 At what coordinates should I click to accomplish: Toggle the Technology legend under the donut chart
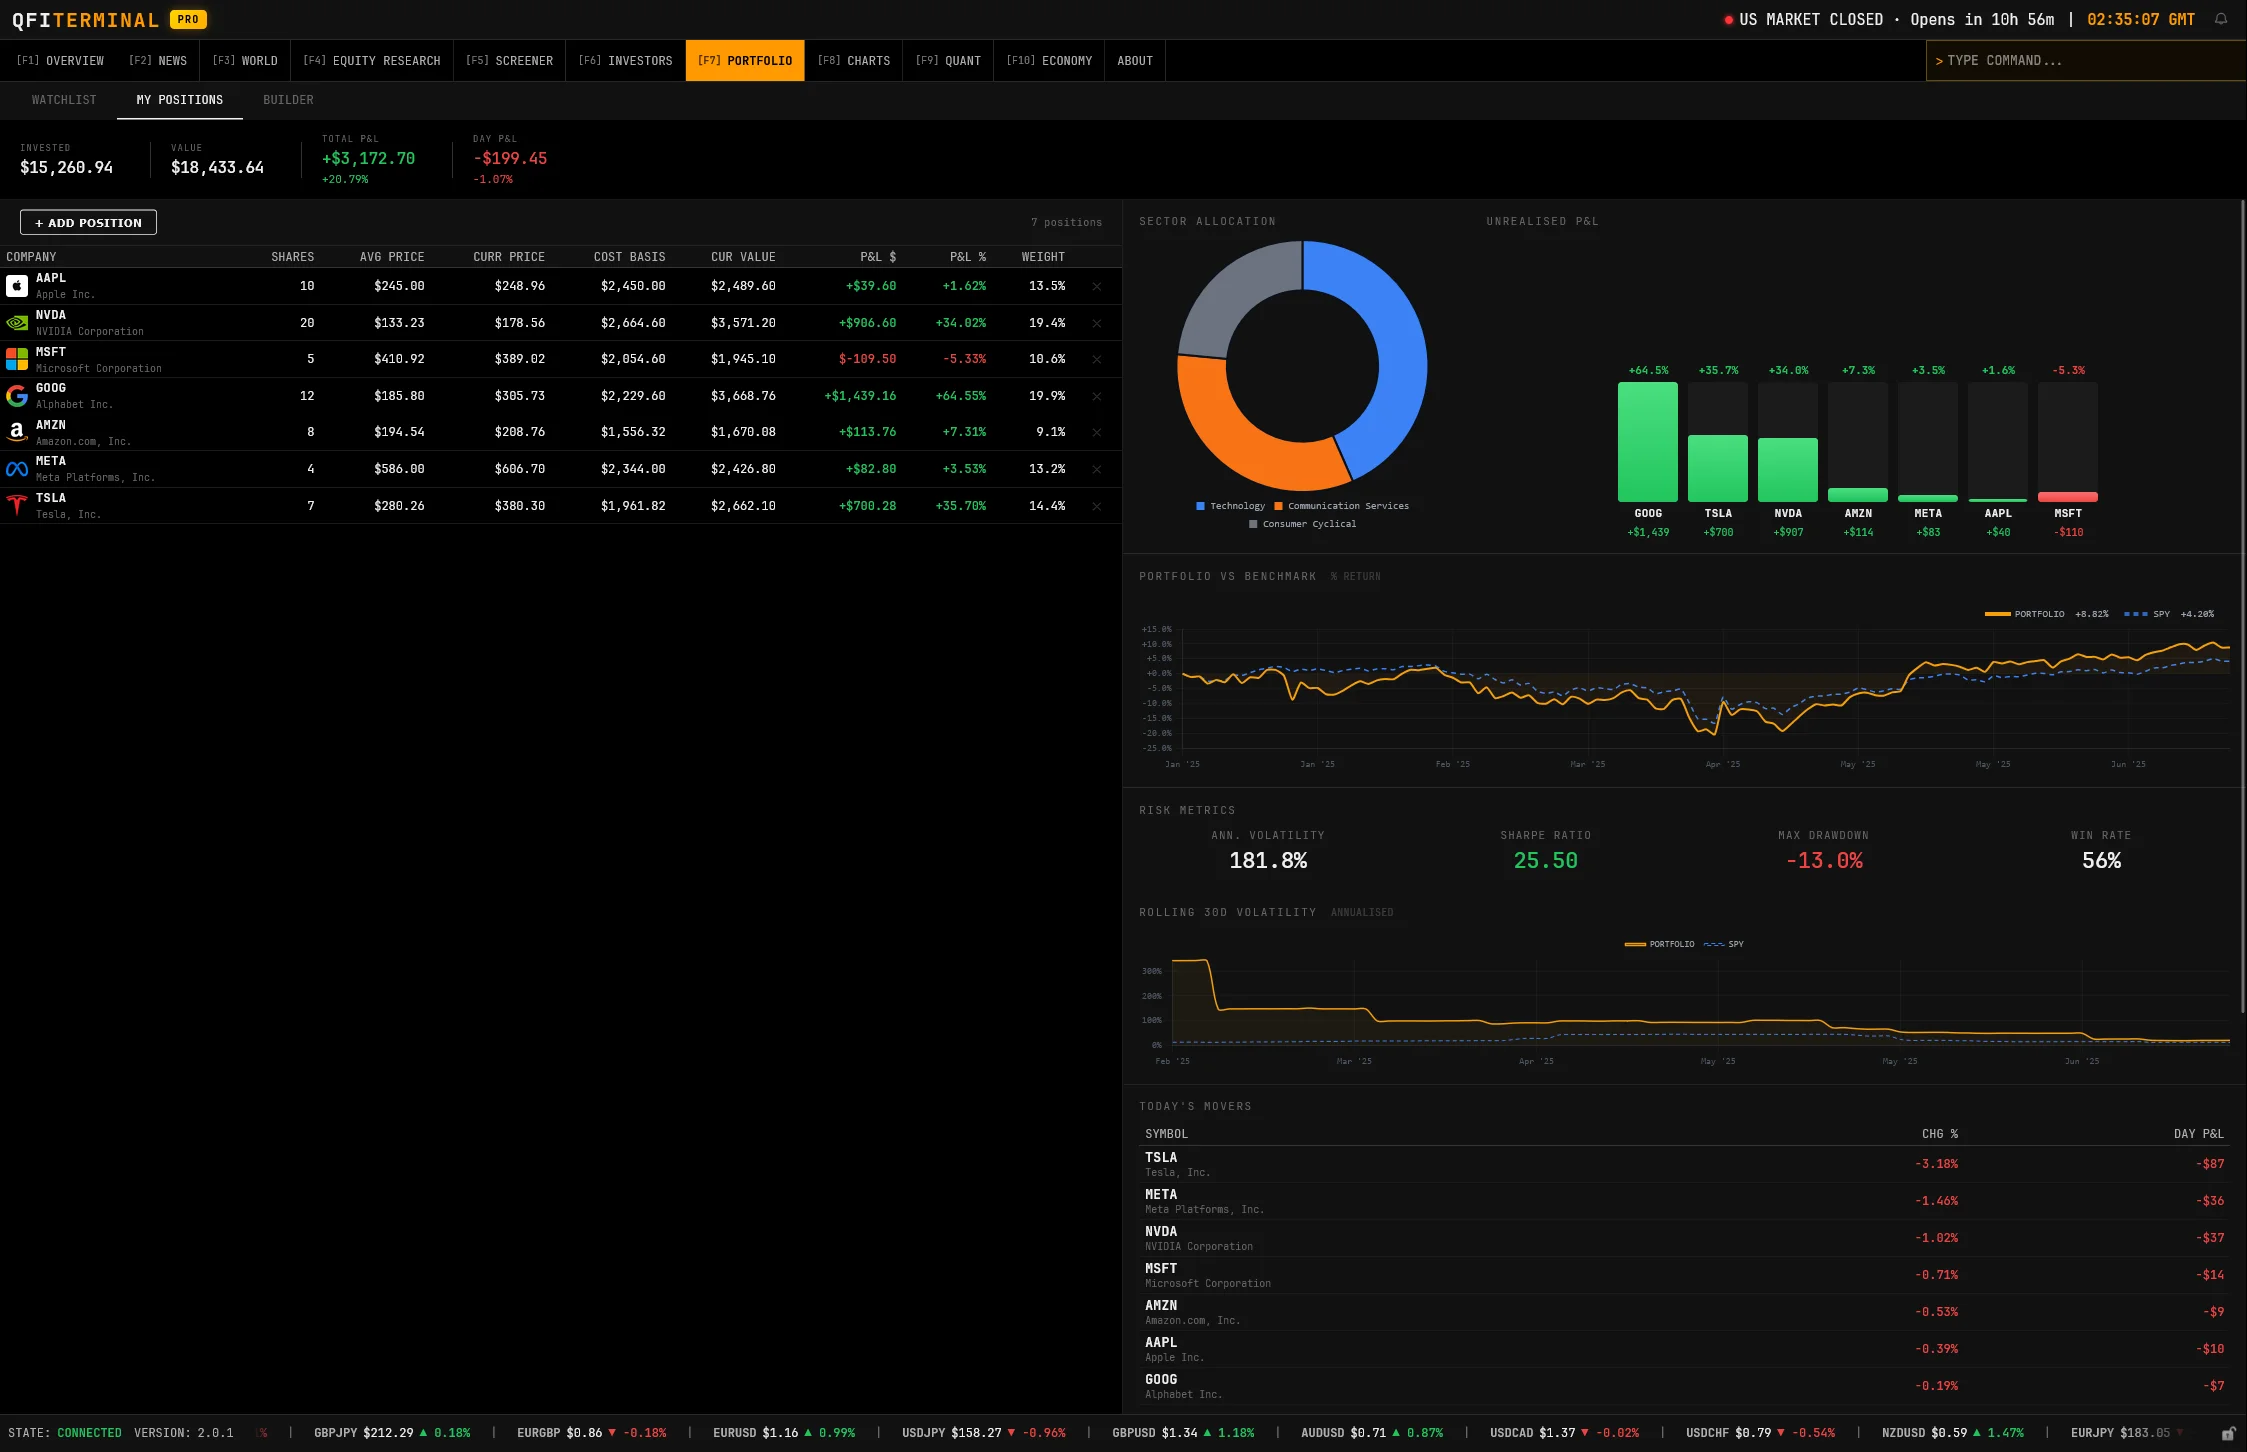[x=1231, y=506]
